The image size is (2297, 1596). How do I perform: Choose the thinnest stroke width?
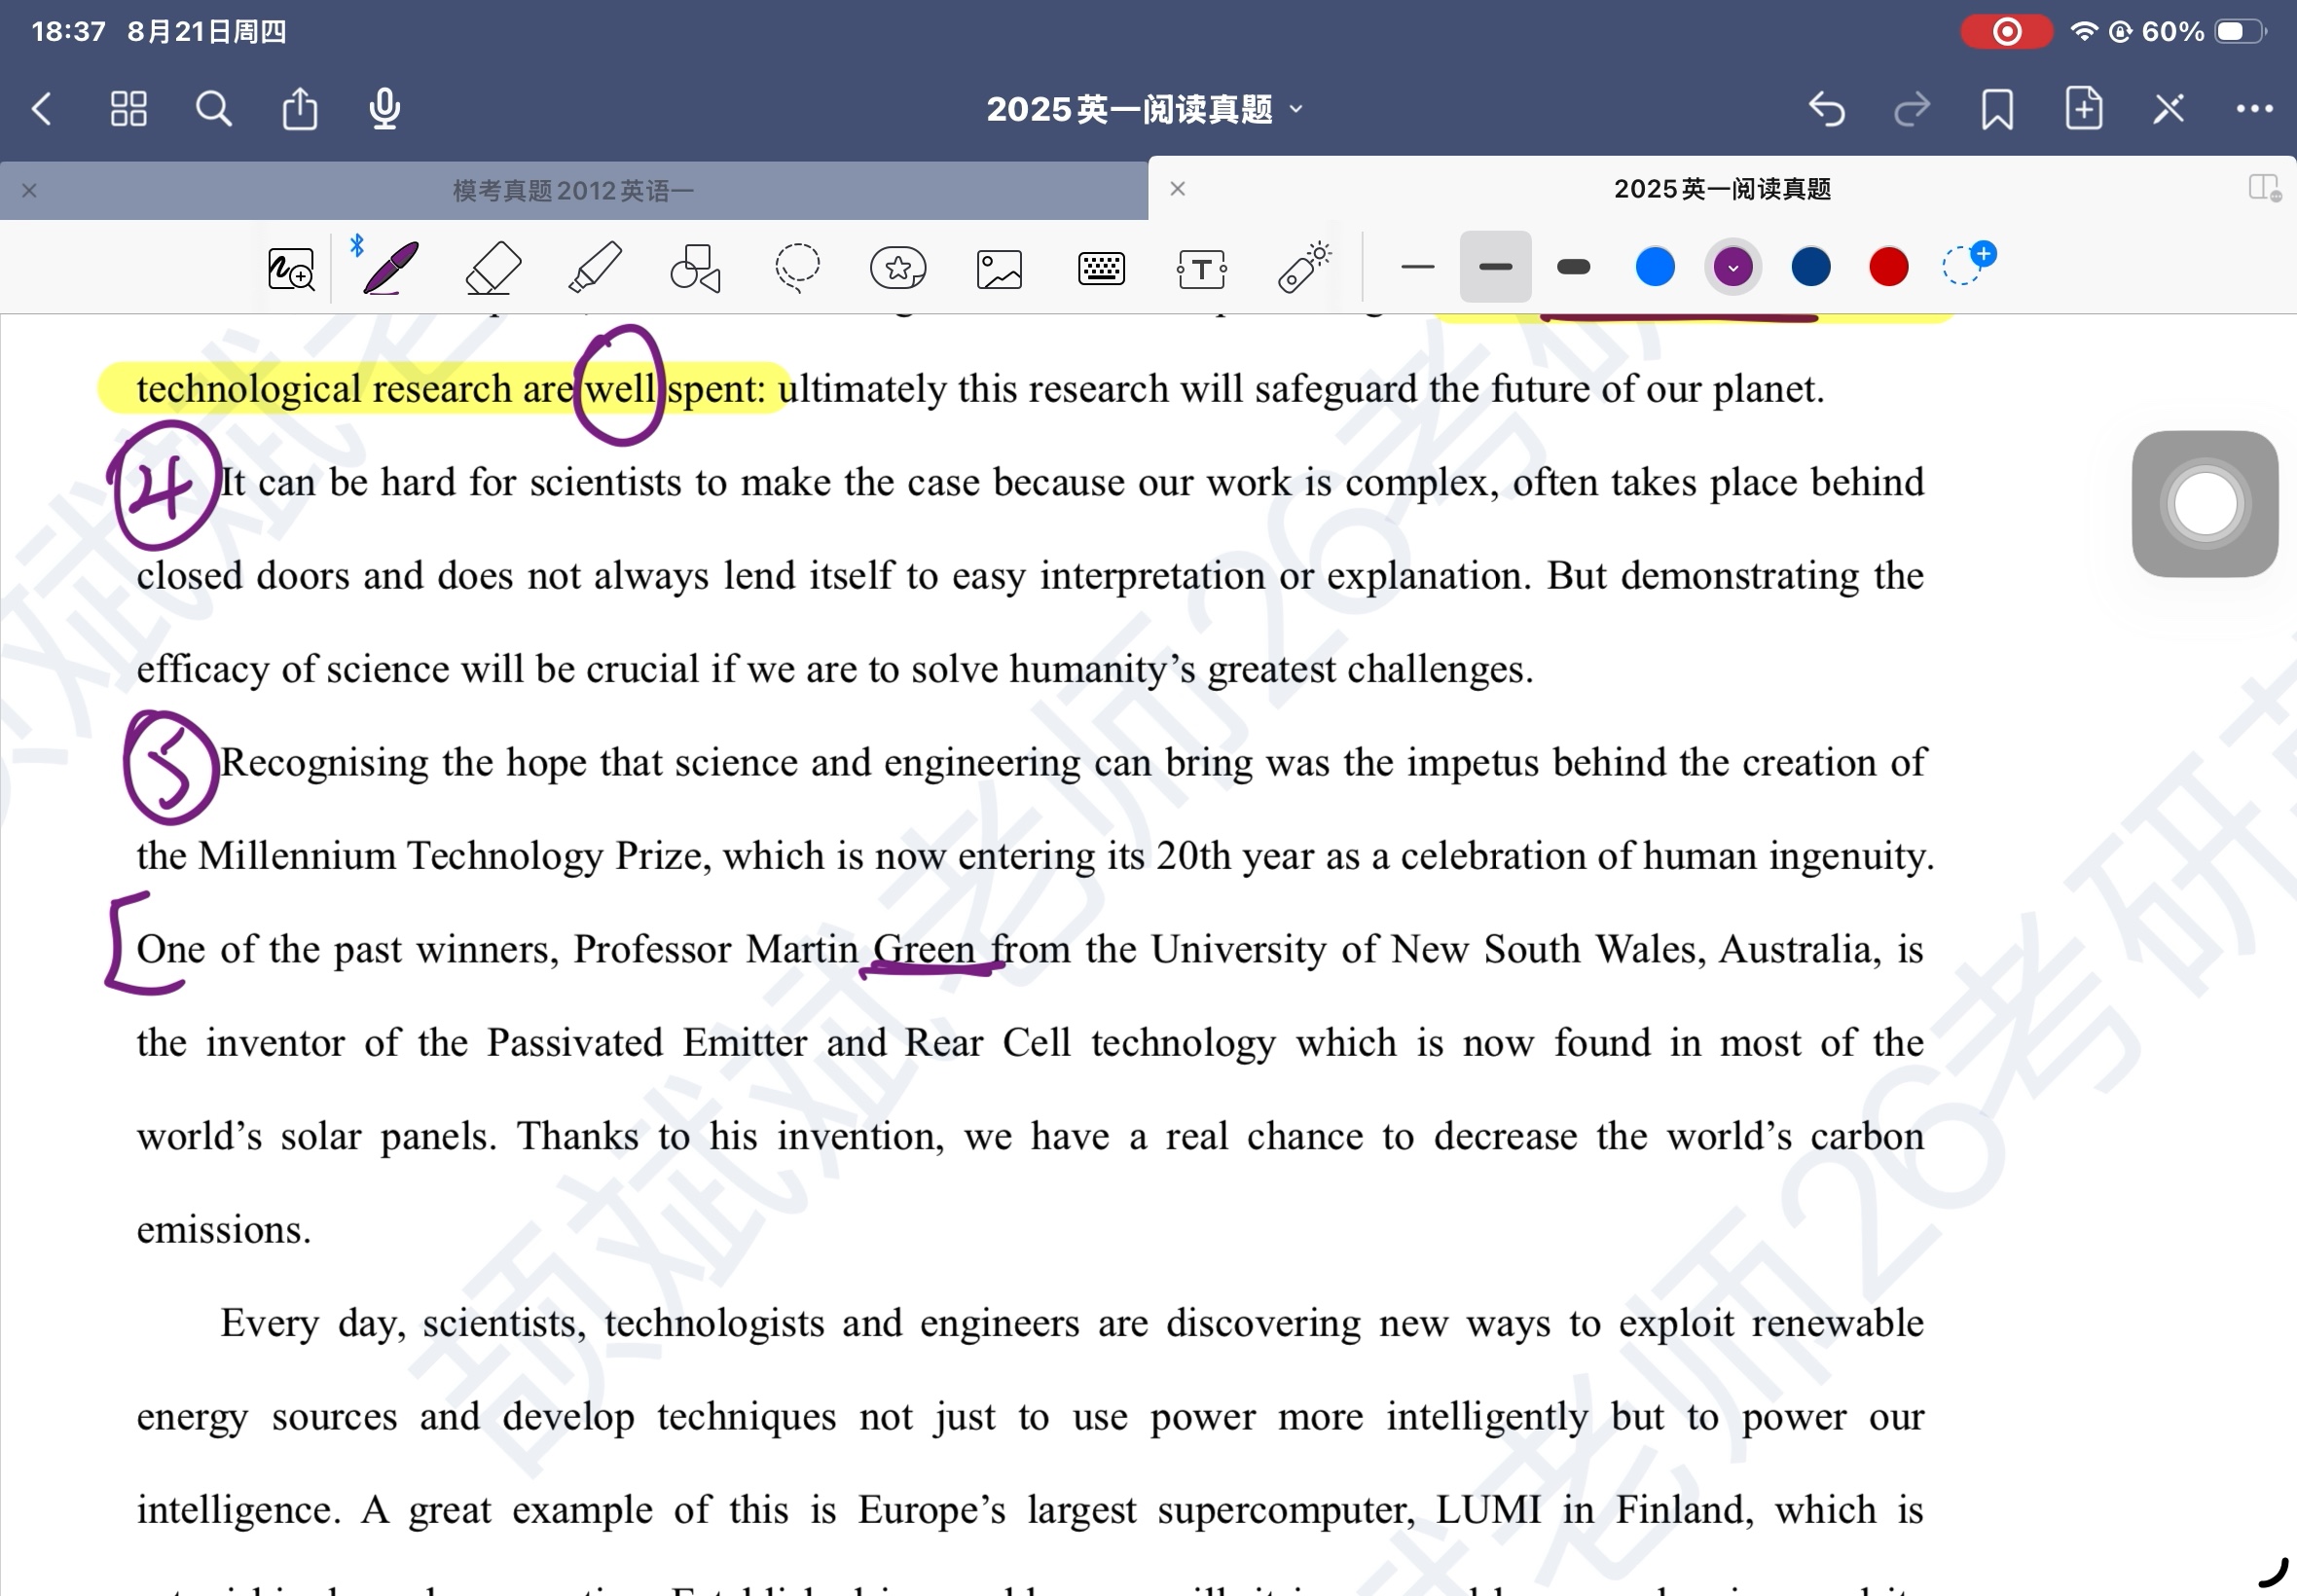pyautogui.click(x=1418, y=267)
